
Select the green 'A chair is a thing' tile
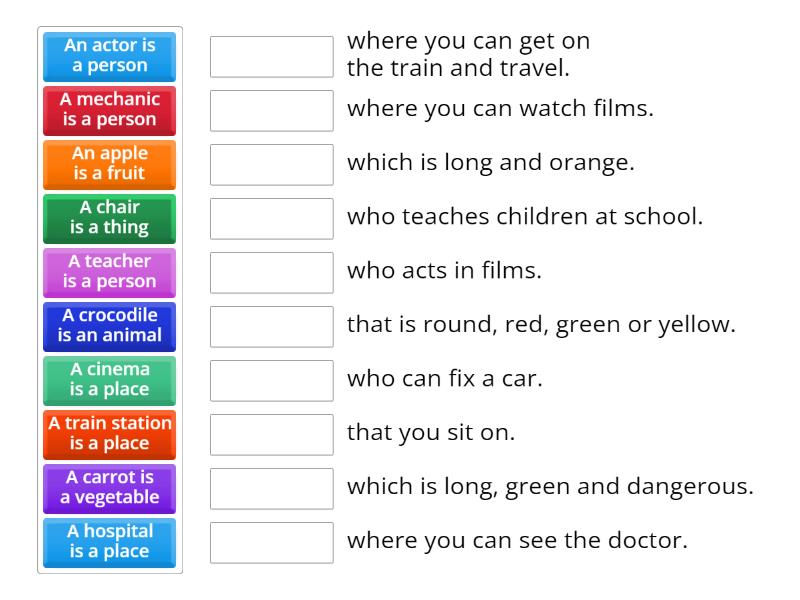pyautogui.click(x=109, y=219)
